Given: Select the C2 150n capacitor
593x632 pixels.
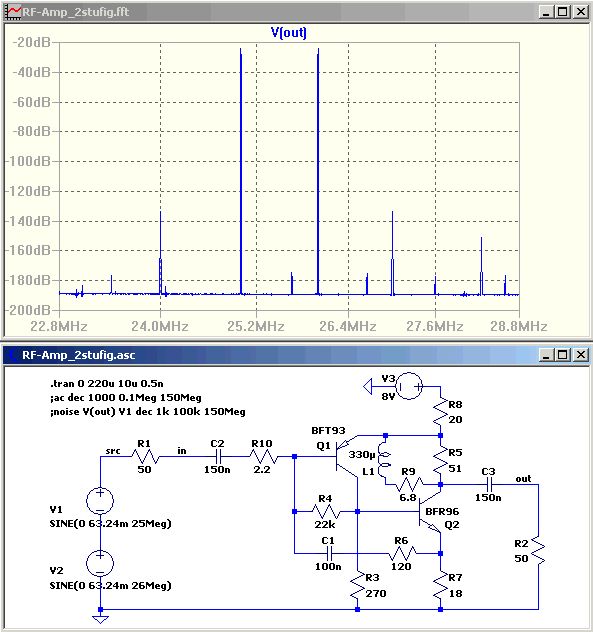Looking at the screenshot, I should click(x=218, y=456).
